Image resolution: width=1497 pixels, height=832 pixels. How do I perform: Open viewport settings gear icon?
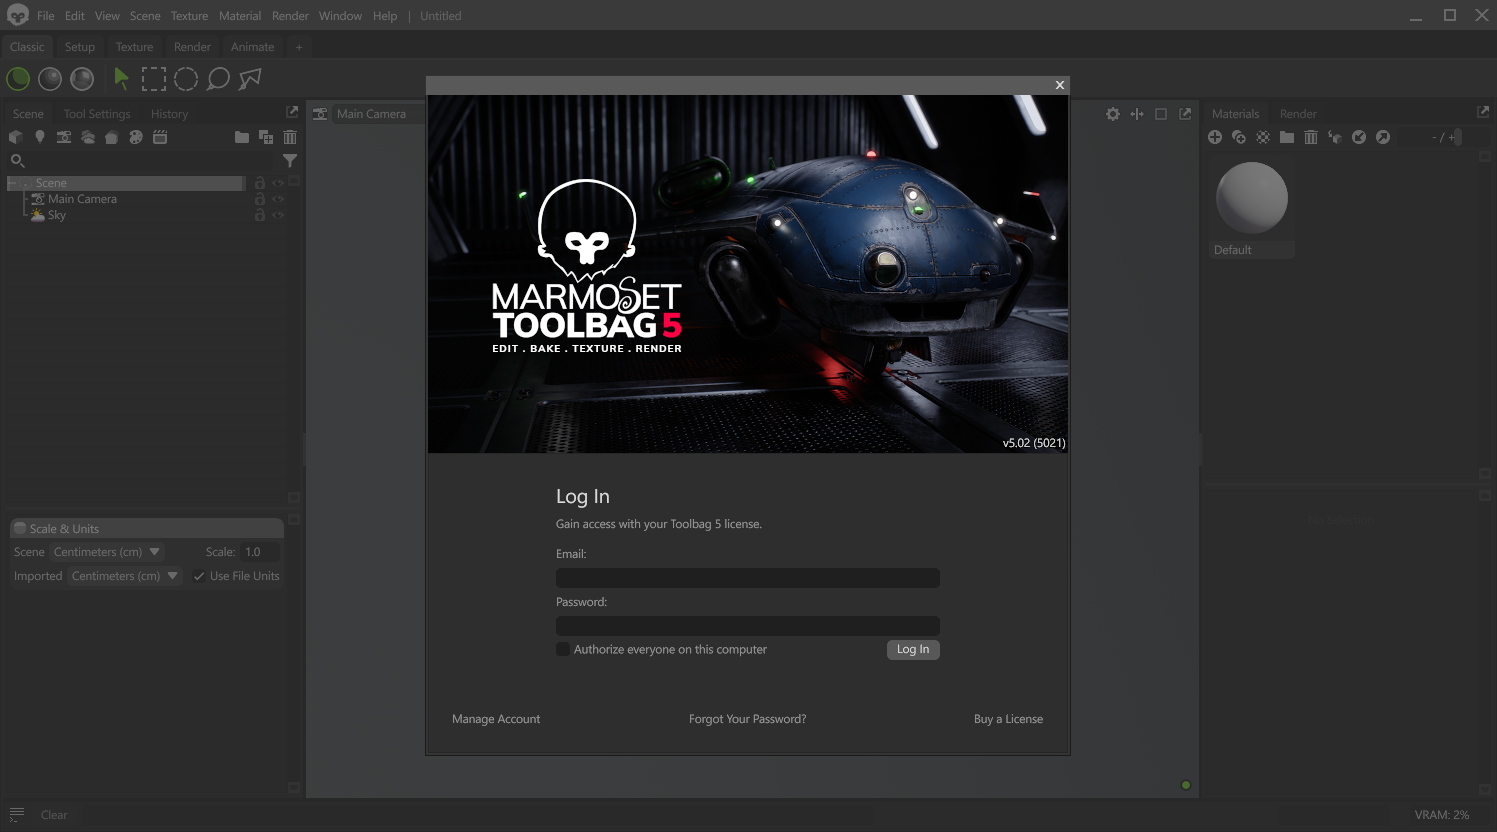(1113, 114)
